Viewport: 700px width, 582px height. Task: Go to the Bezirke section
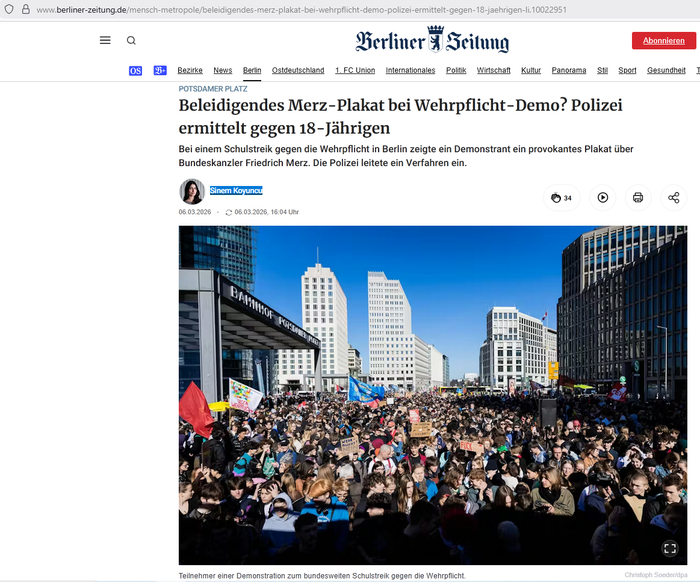190,71
